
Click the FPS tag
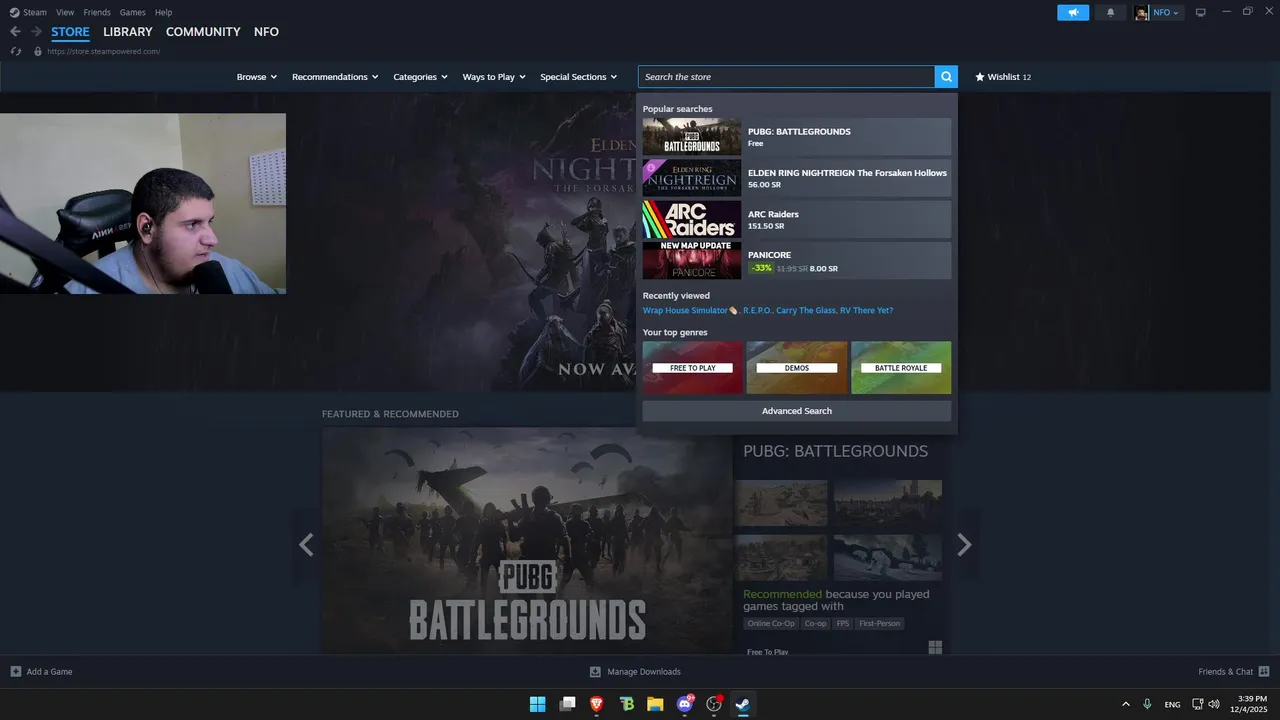[x=843, y=623]
